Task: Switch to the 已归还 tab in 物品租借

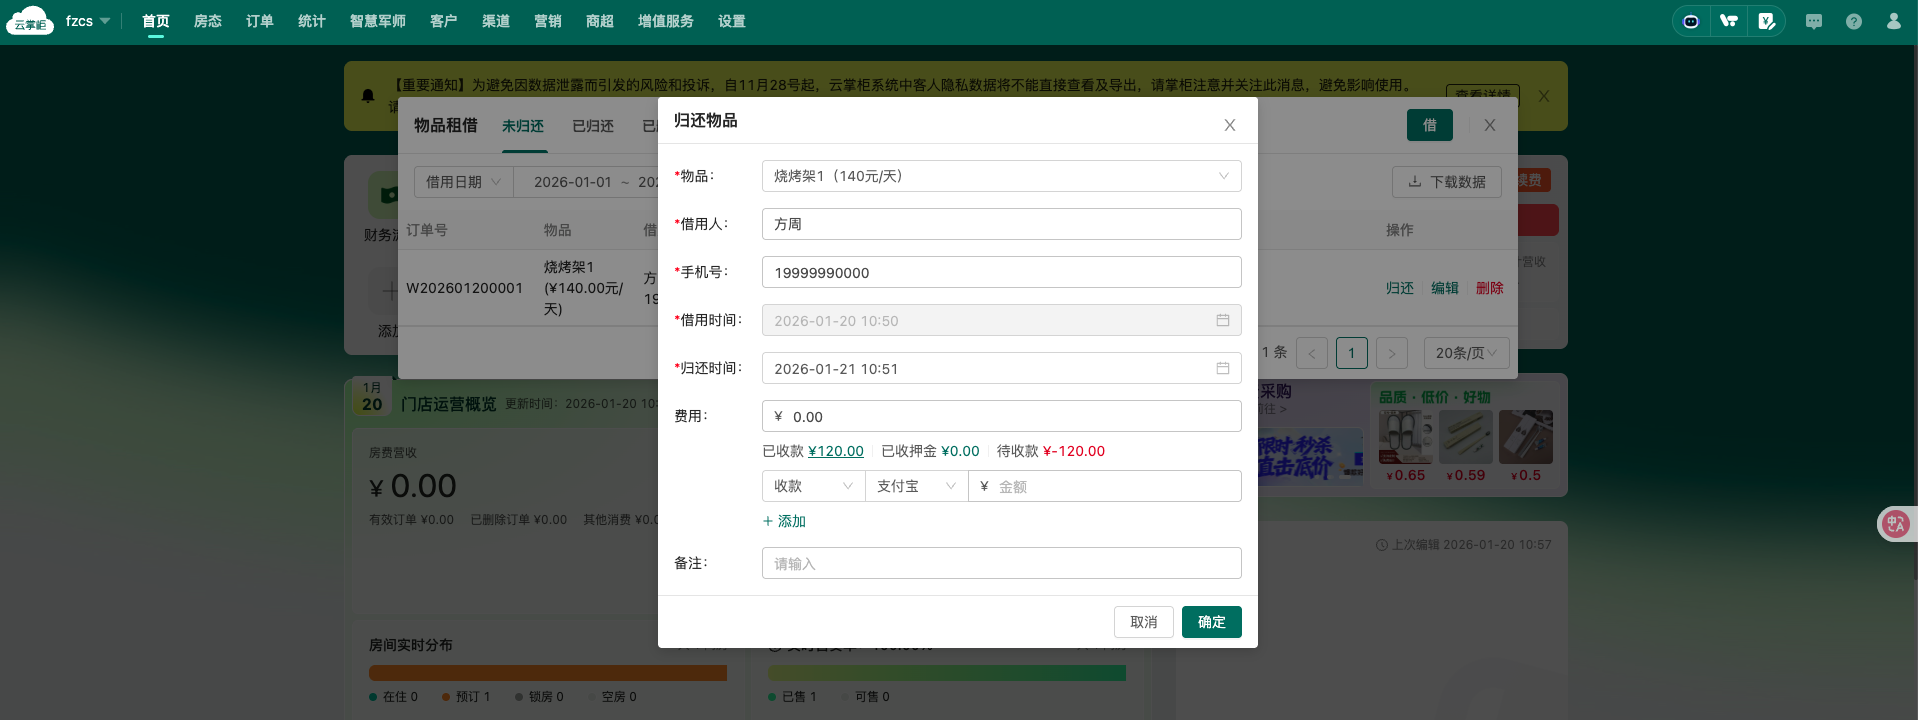Action: pos(593,126)
